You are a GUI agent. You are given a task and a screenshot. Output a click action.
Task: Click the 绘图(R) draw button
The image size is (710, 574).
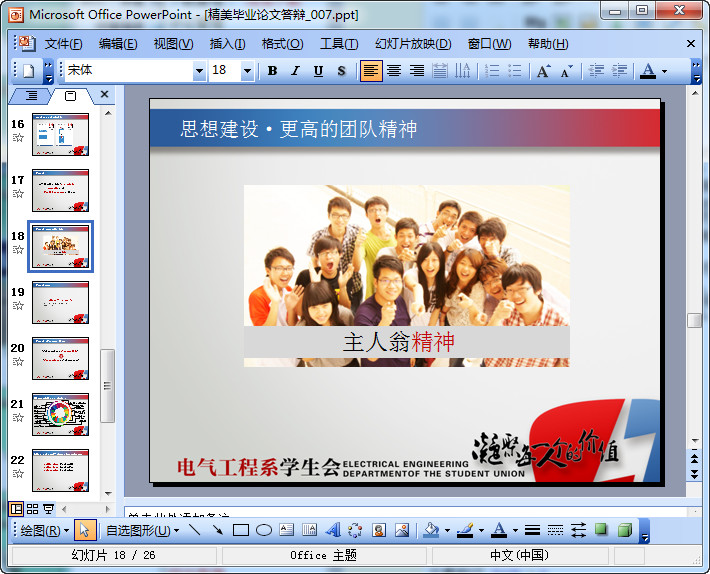pyautogui.click(x=45, y=530)
